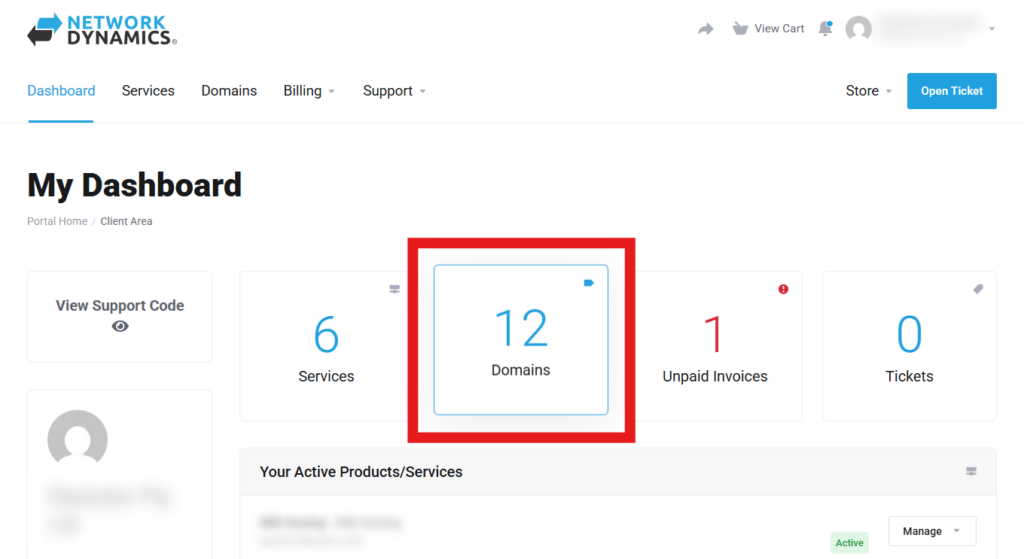Click the Network Dynamics logo
1024x559 pixels.
click(x=101, y=30)
